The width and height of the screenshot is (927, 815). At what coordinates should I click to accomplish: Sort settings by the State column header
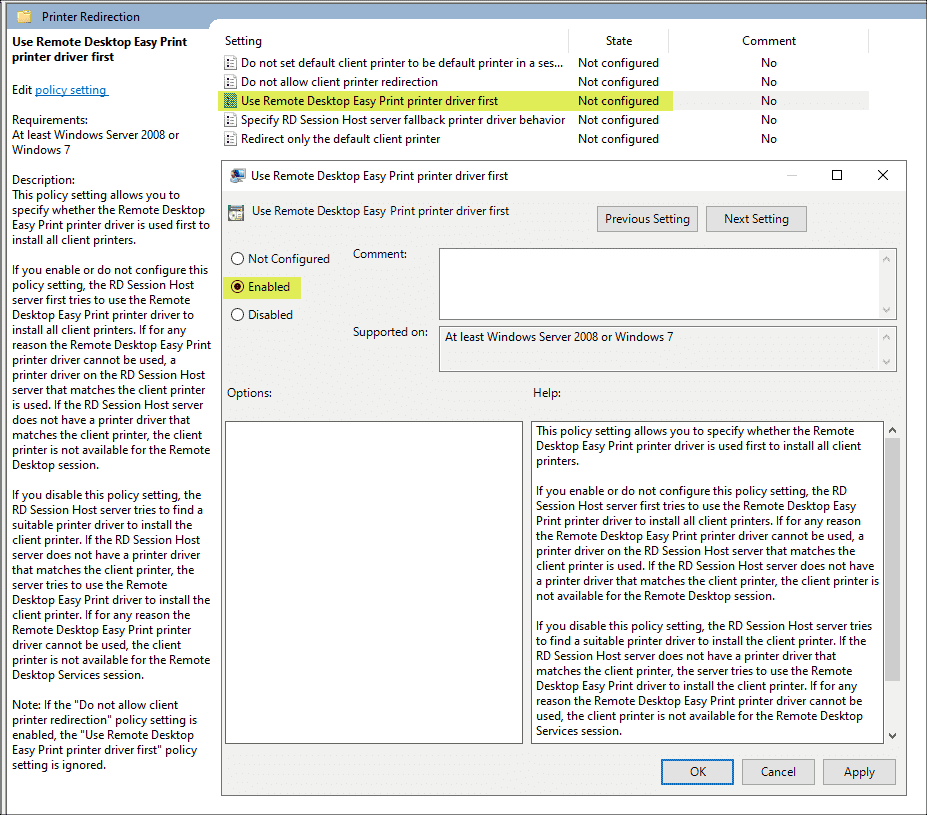click(618, 41)
